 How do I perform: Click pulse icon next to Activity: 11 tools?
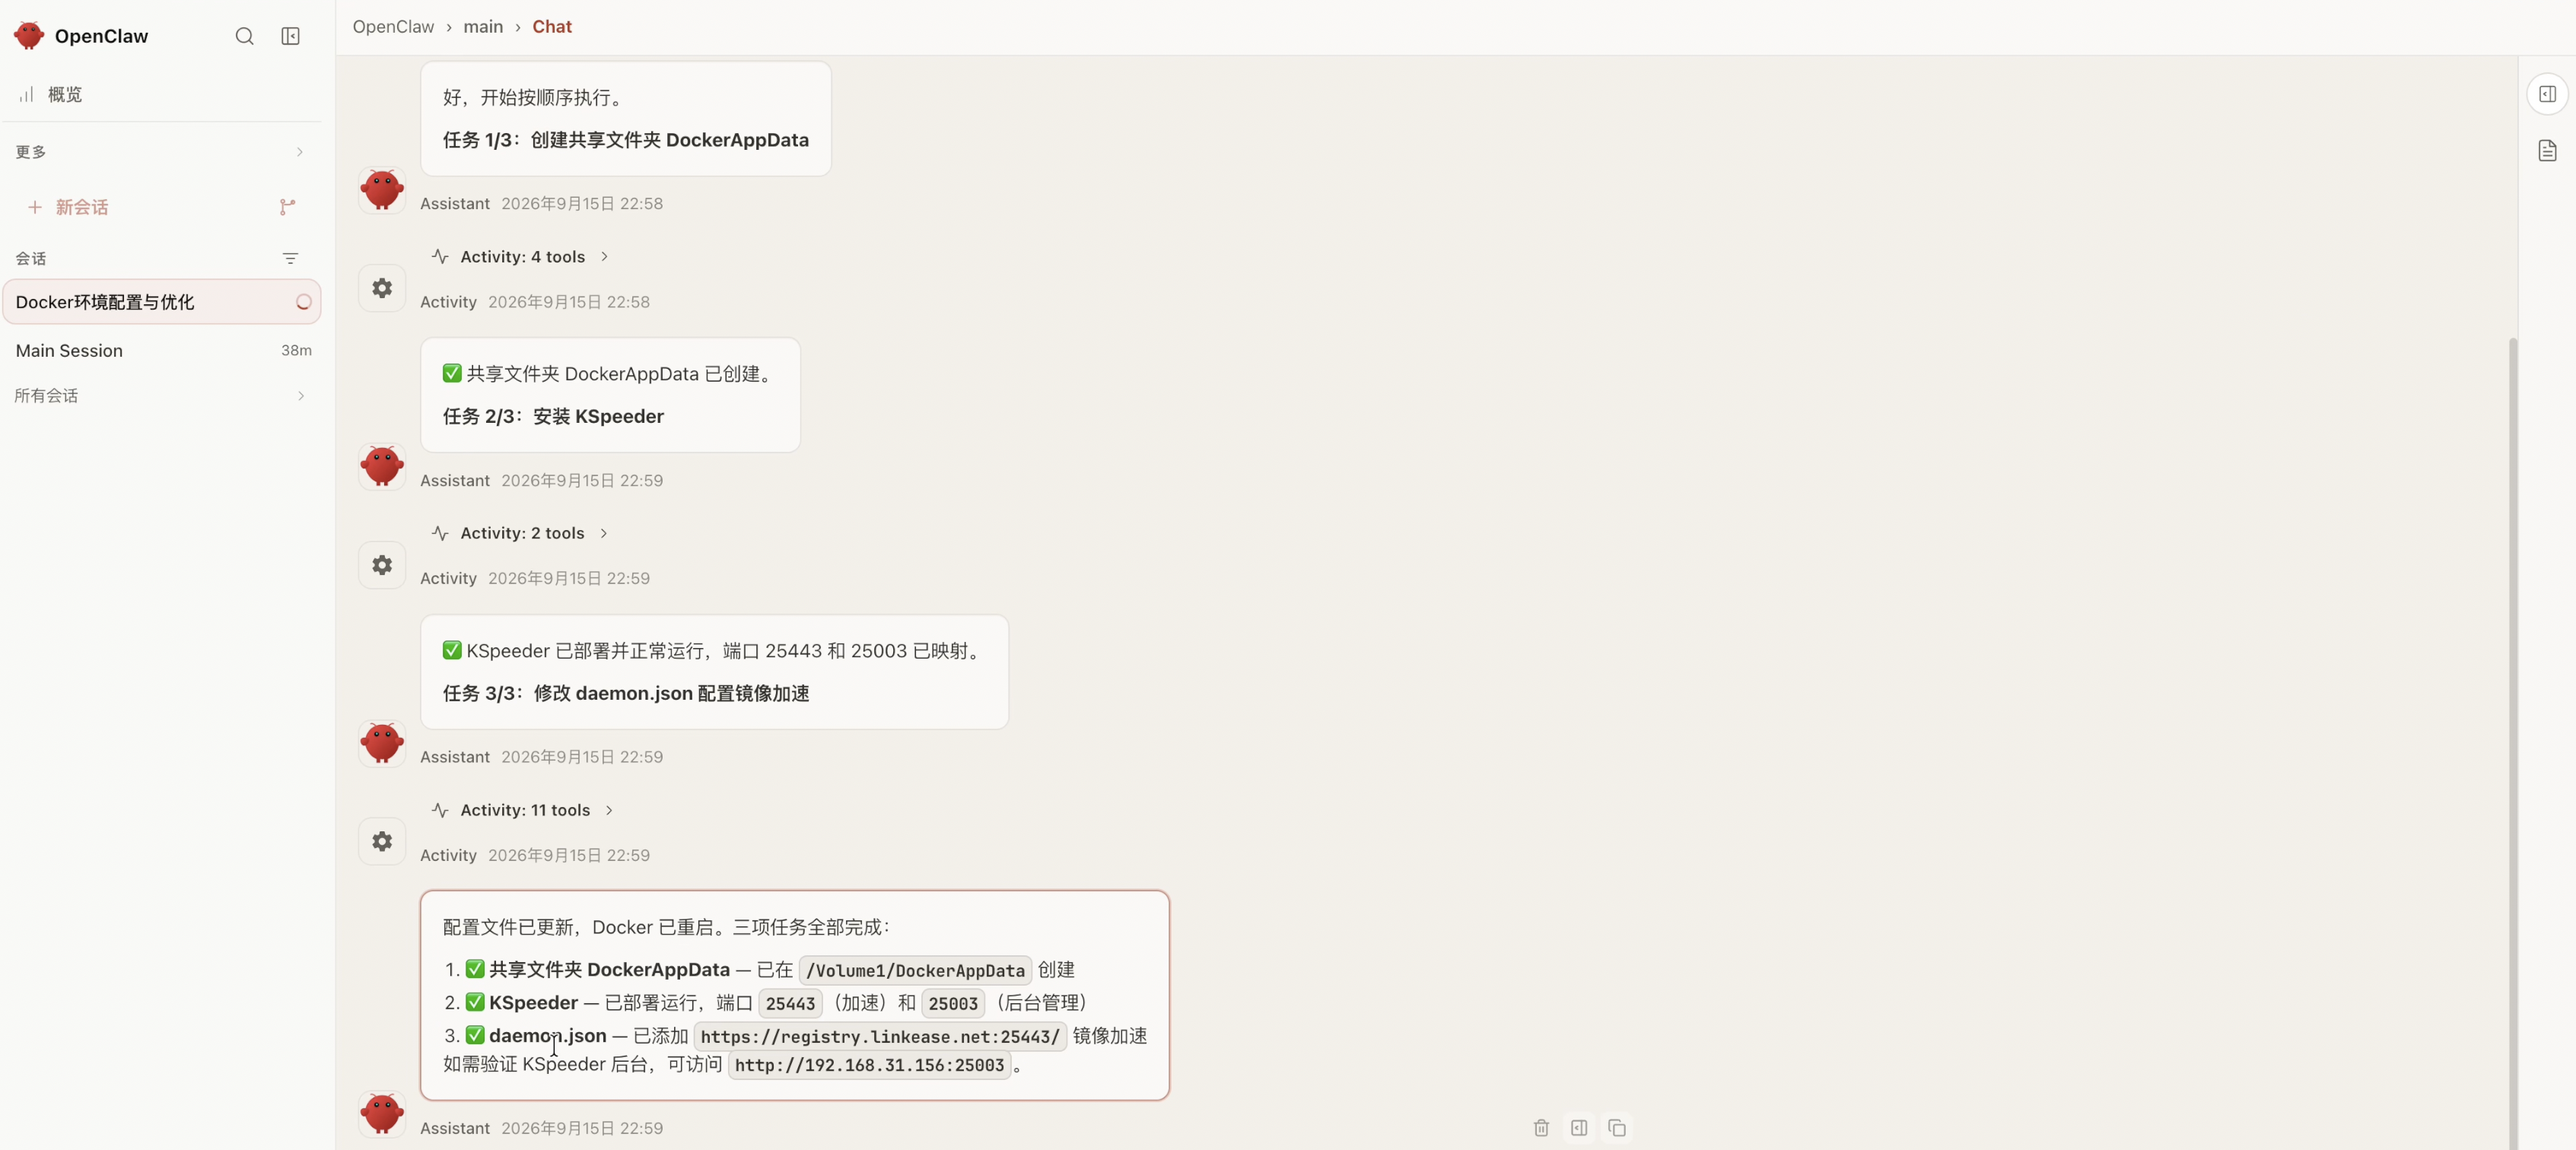(440, 811)
